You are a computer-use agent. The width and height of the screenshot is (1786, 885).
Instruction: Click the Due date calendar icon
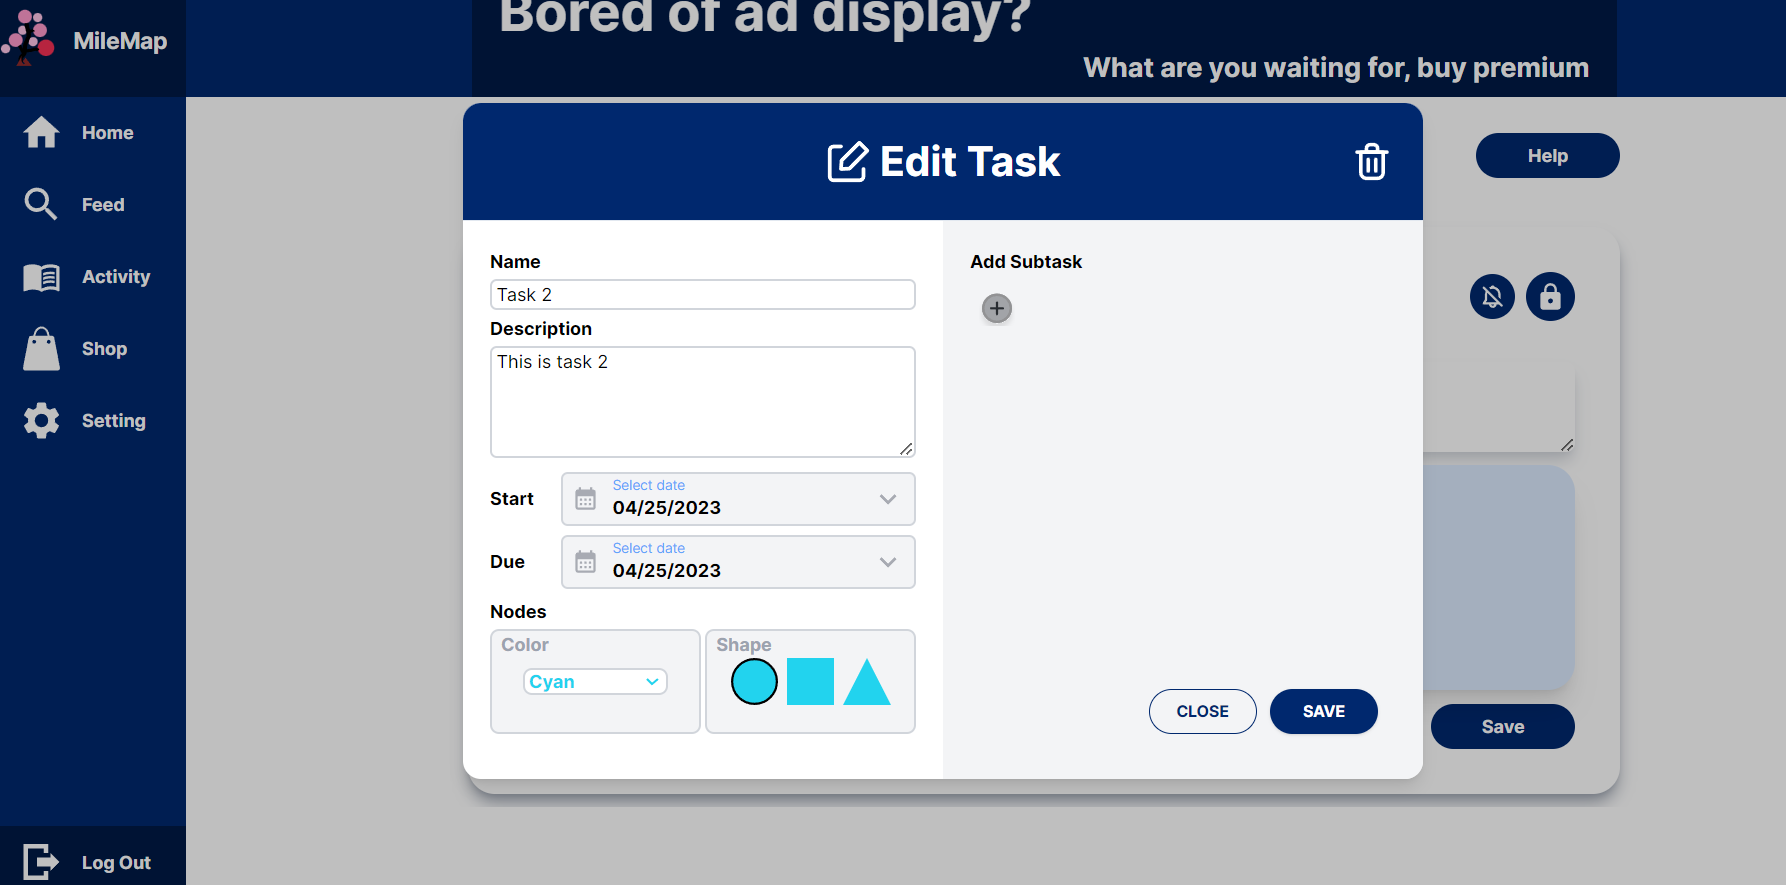click(x=586, y=562)
